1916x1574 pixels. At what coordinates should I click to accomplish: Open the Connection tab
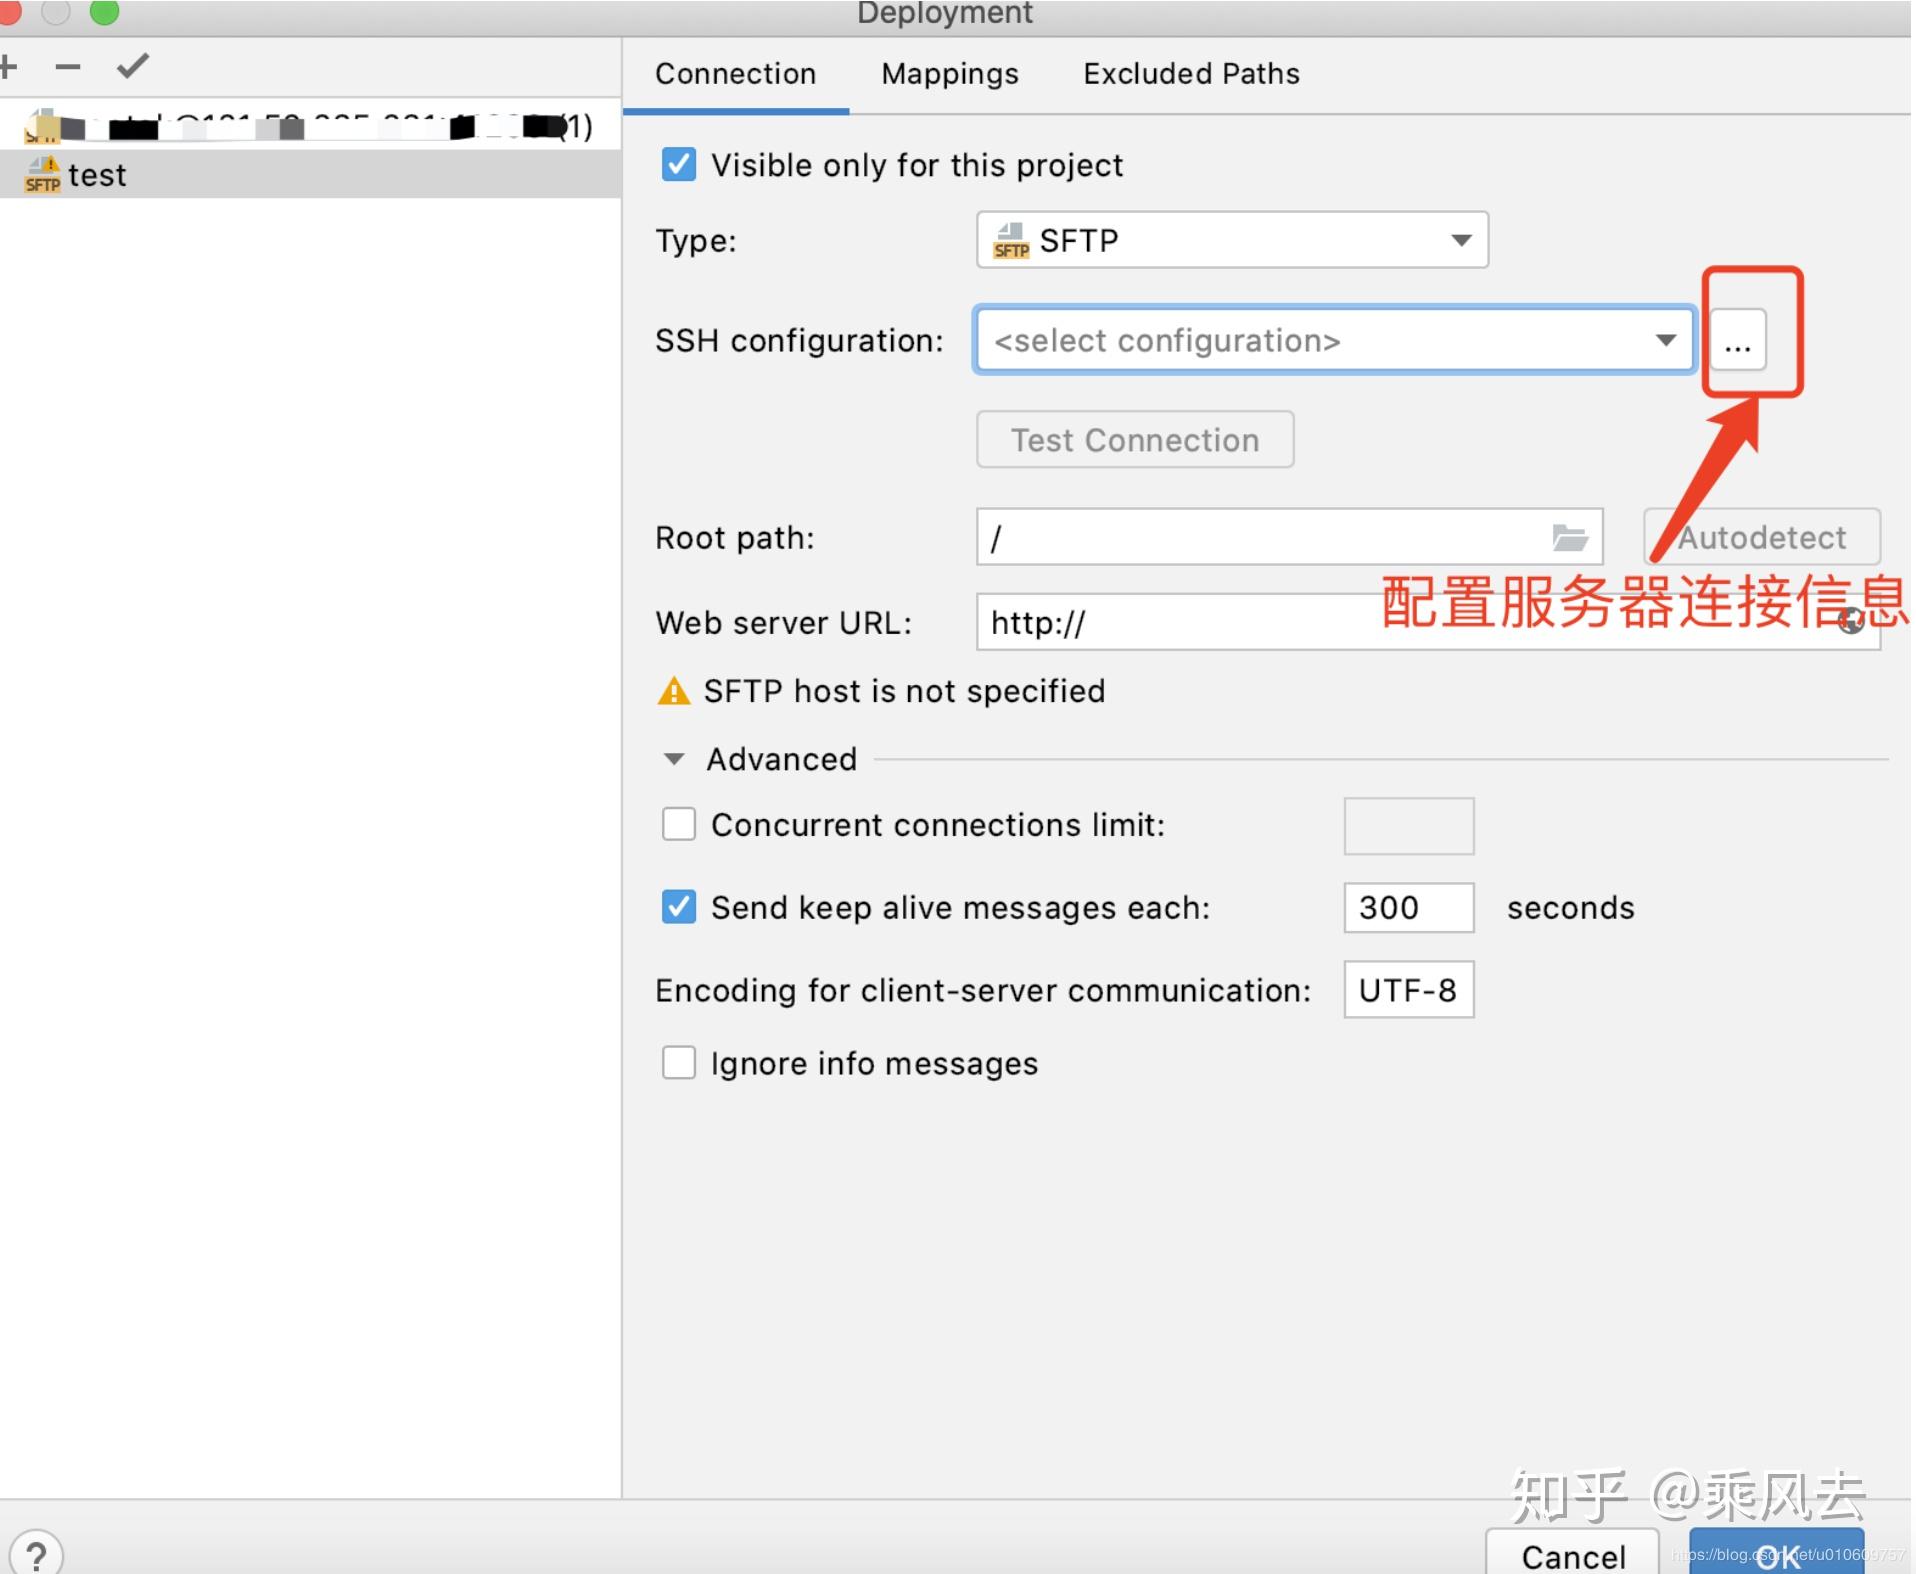point(735,74)
